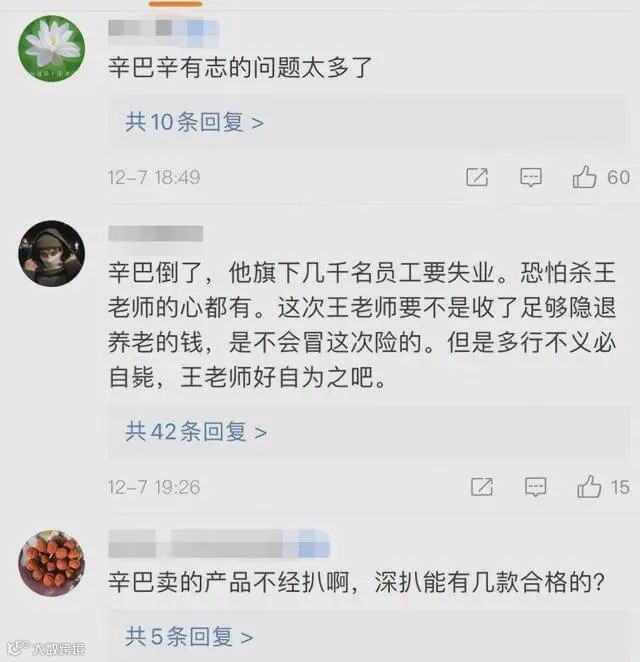Open blurred username above 辛巴卖的产品 comment
Image resolution: width=640 pixels, height=662 pixels.
pos(219,544)
